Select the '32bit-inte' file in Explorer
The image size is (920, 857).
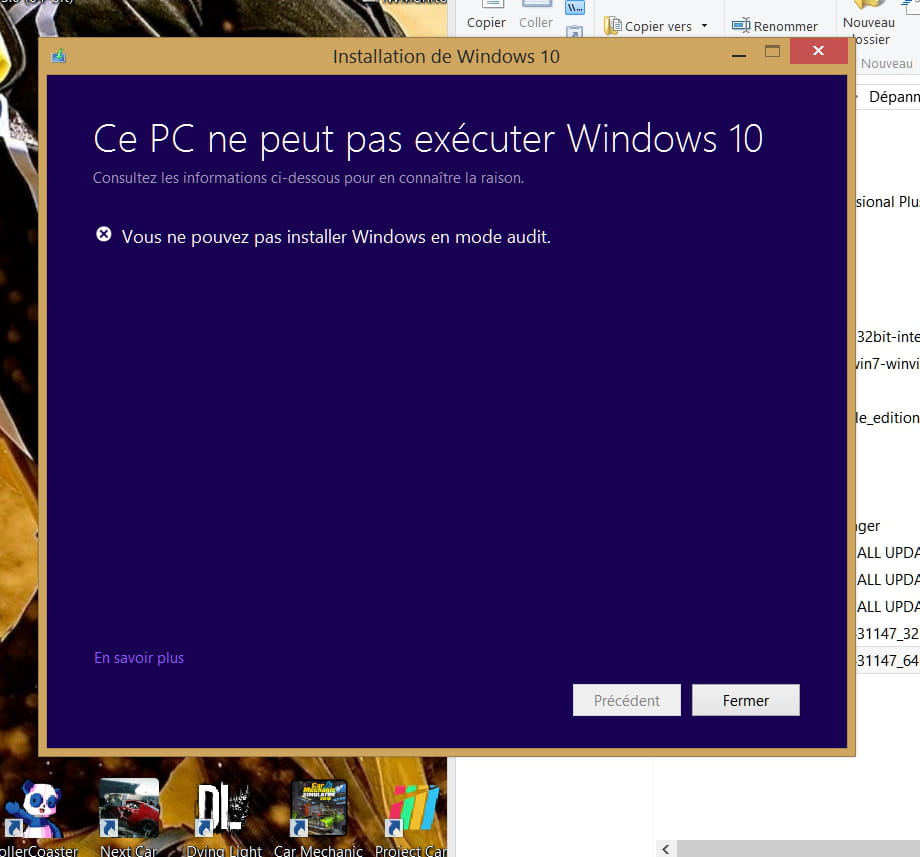pyautogui.click(x=888, y=337)
